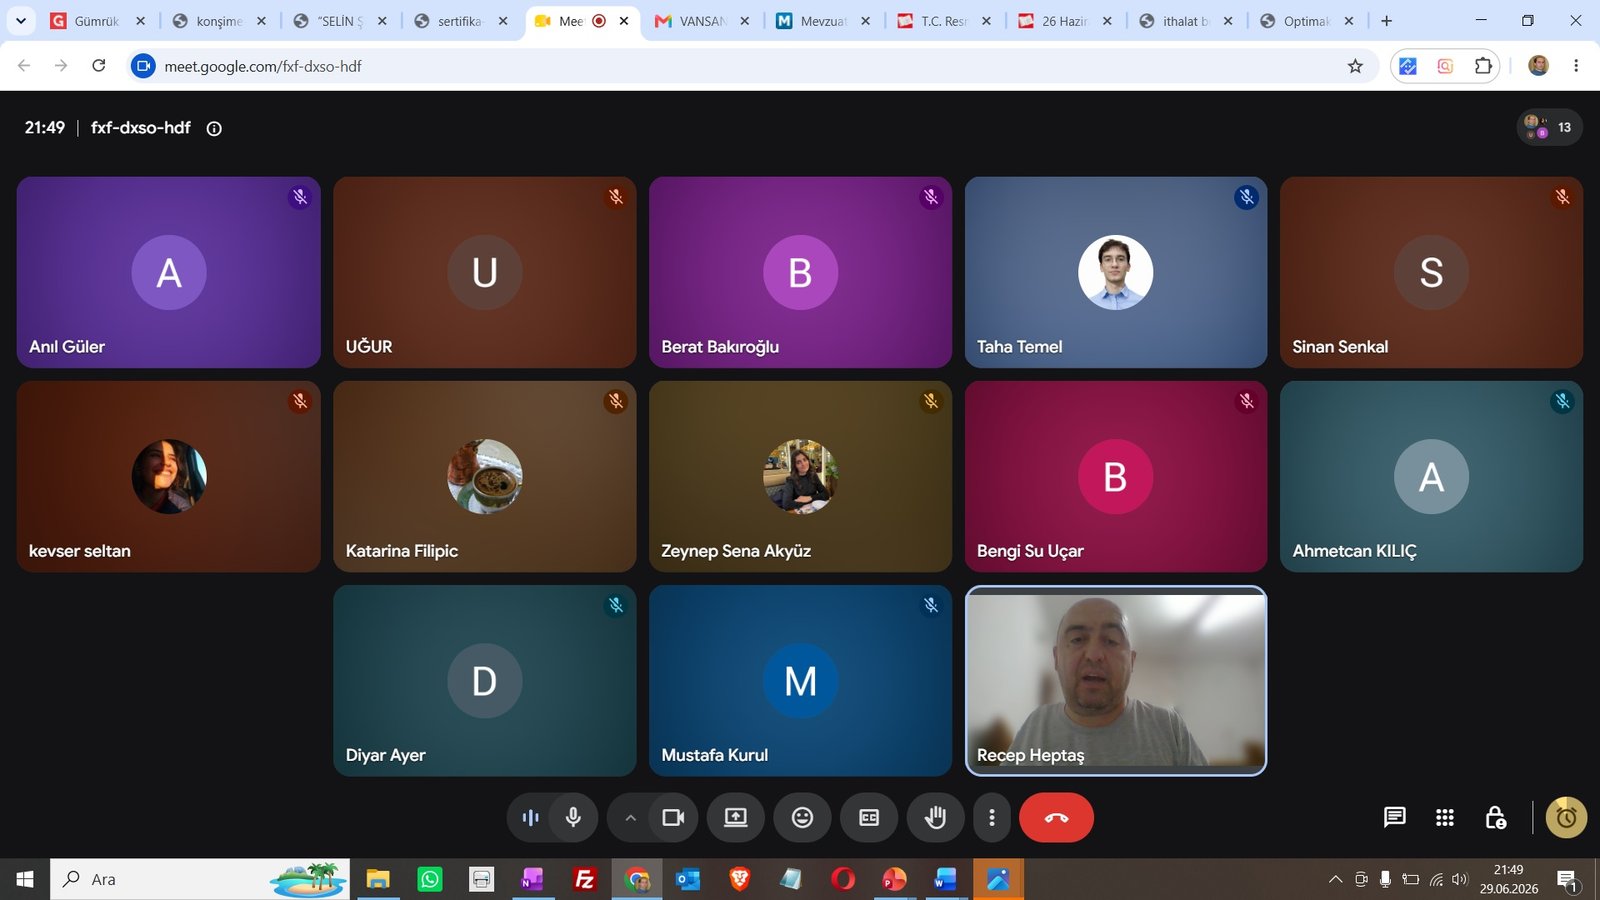1600x900 pixels.
Task: Click the address bar URL
Action: tap(263, 66)
